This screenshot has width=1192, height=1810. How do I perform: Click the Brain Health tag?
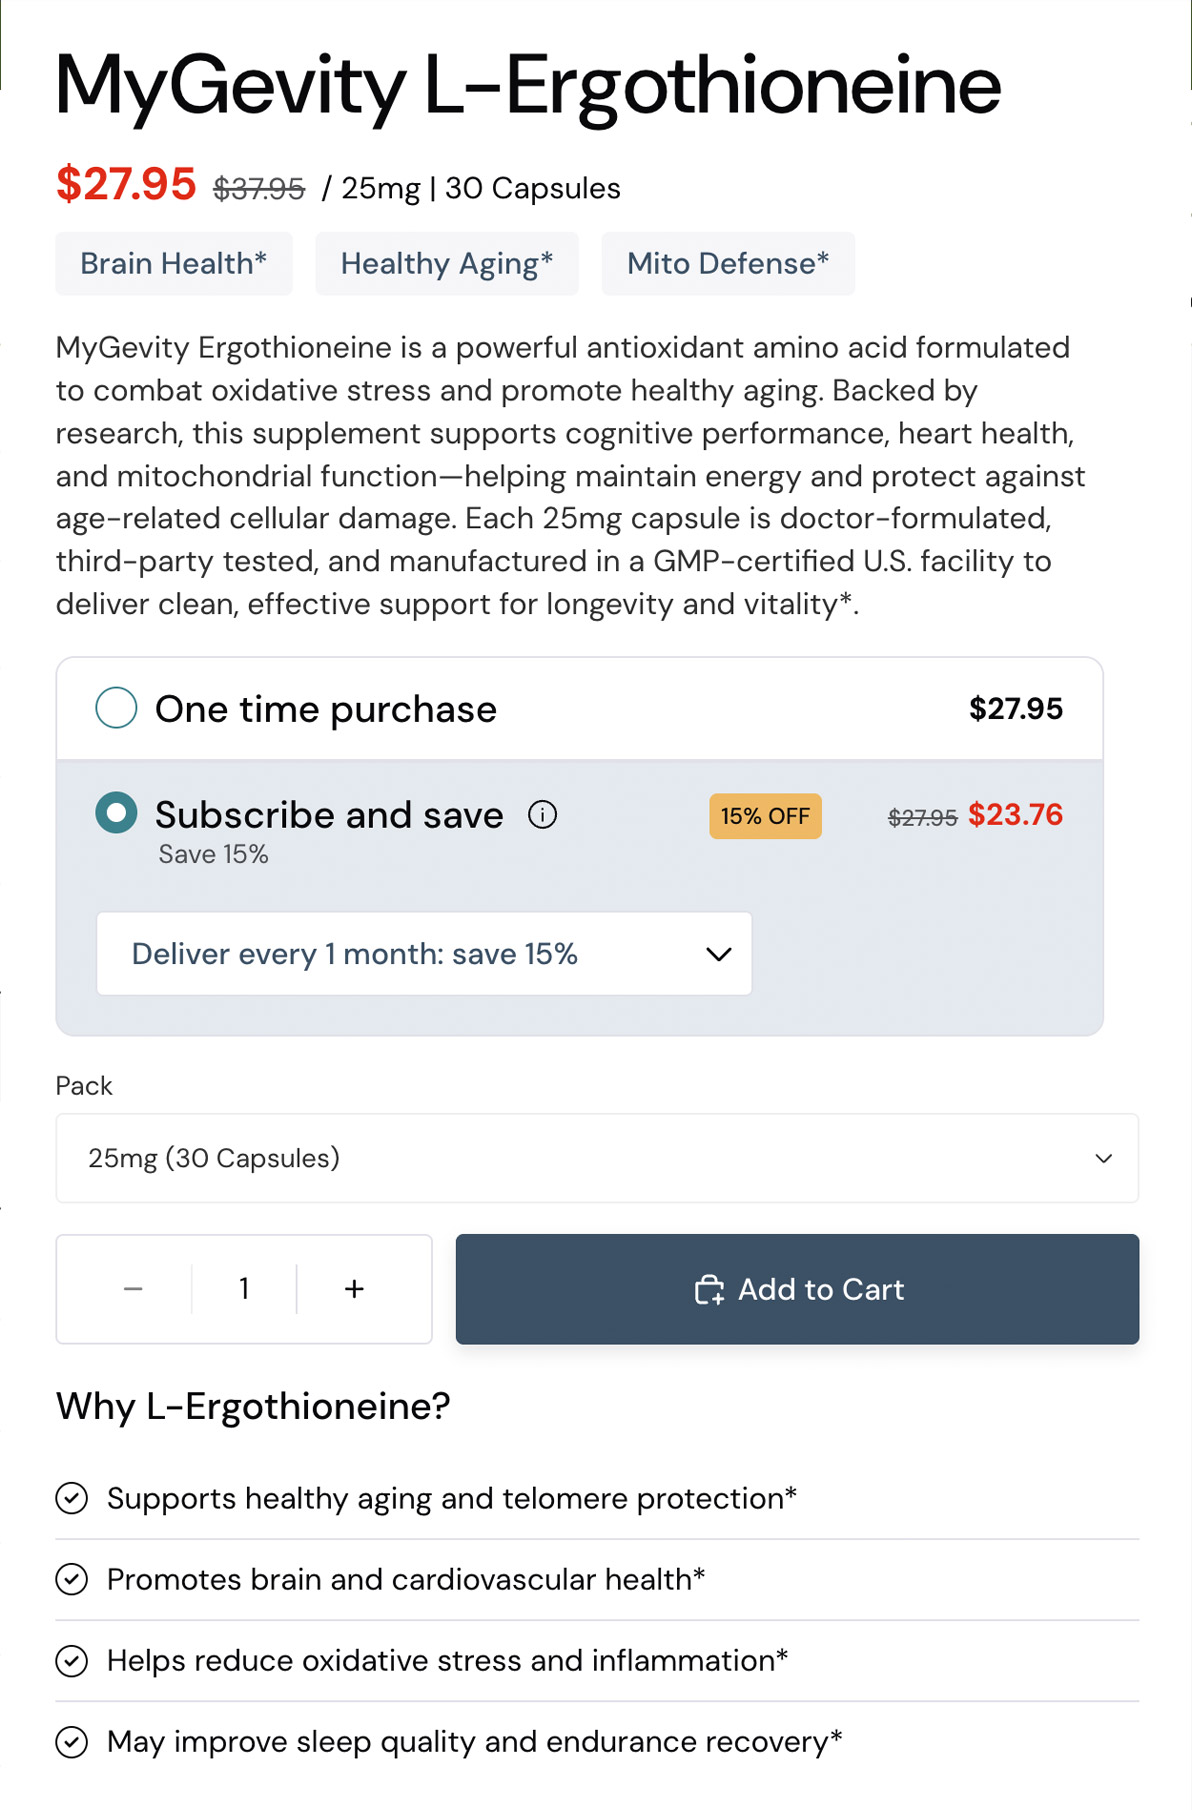click(x=174, y=264)
